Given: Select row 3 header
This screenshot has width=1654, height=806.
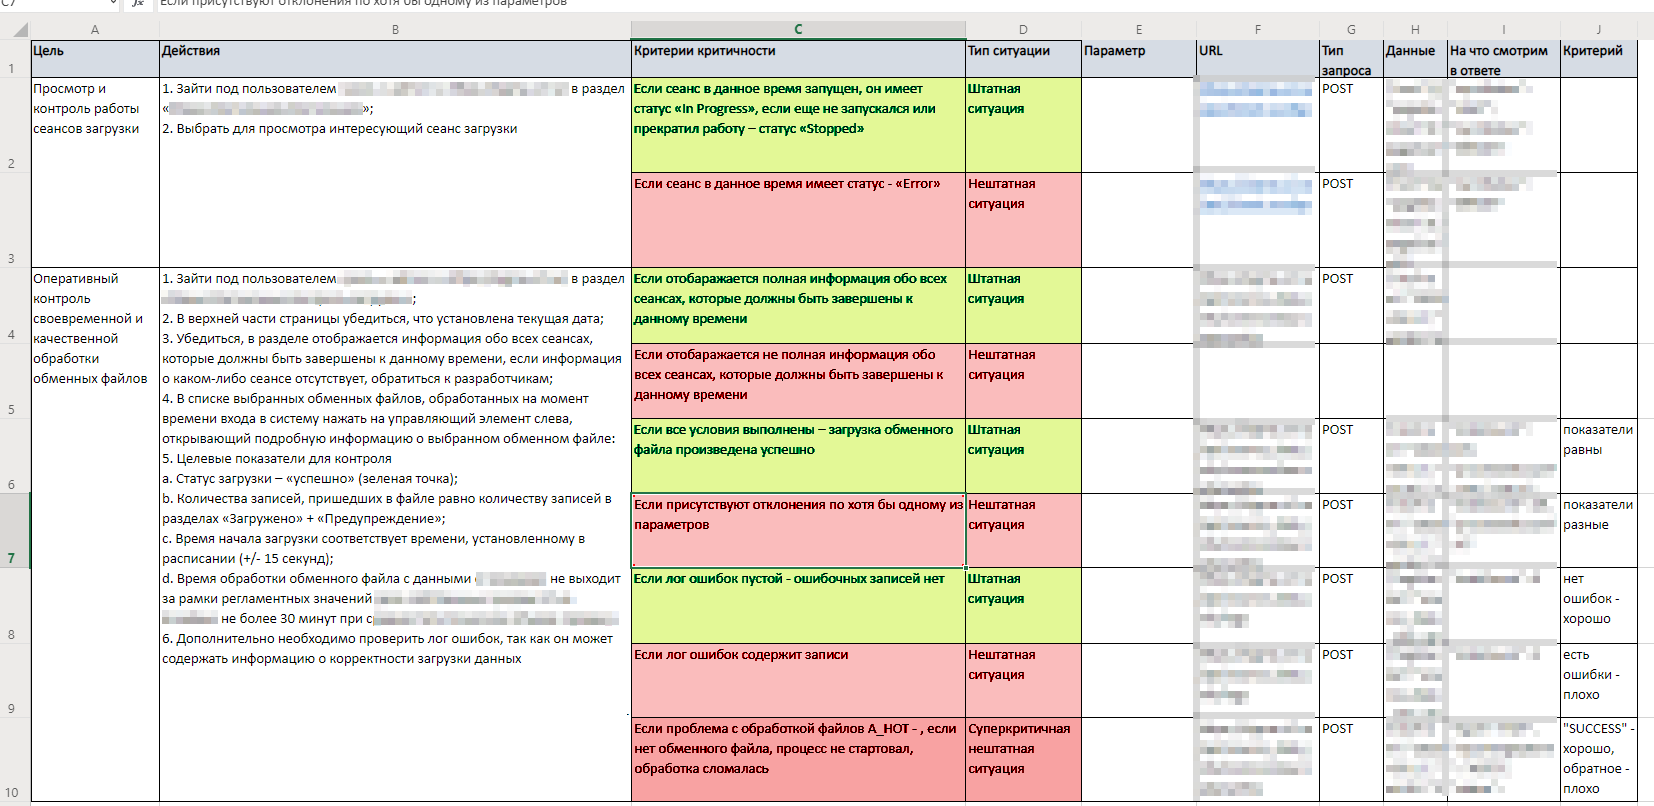Looking at the screenshot, I should 14,220.
